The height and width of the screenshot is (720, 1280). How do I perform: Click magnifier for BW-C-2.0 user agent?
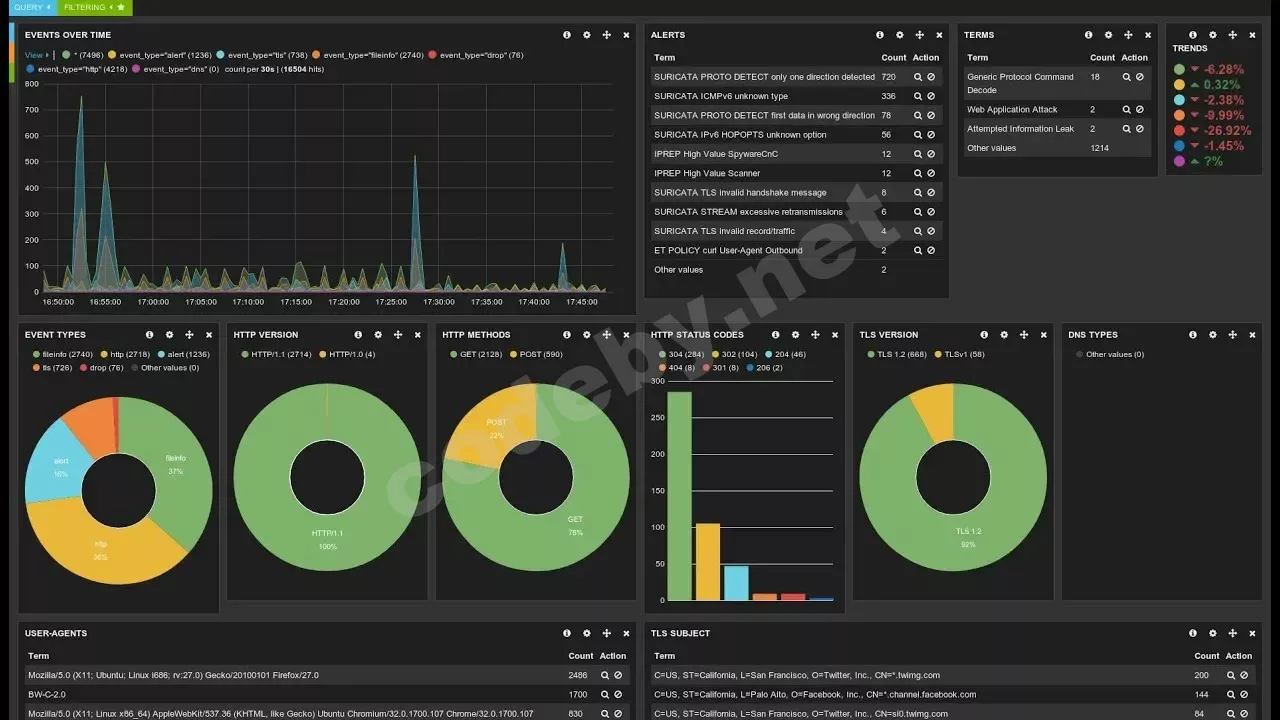604,695
